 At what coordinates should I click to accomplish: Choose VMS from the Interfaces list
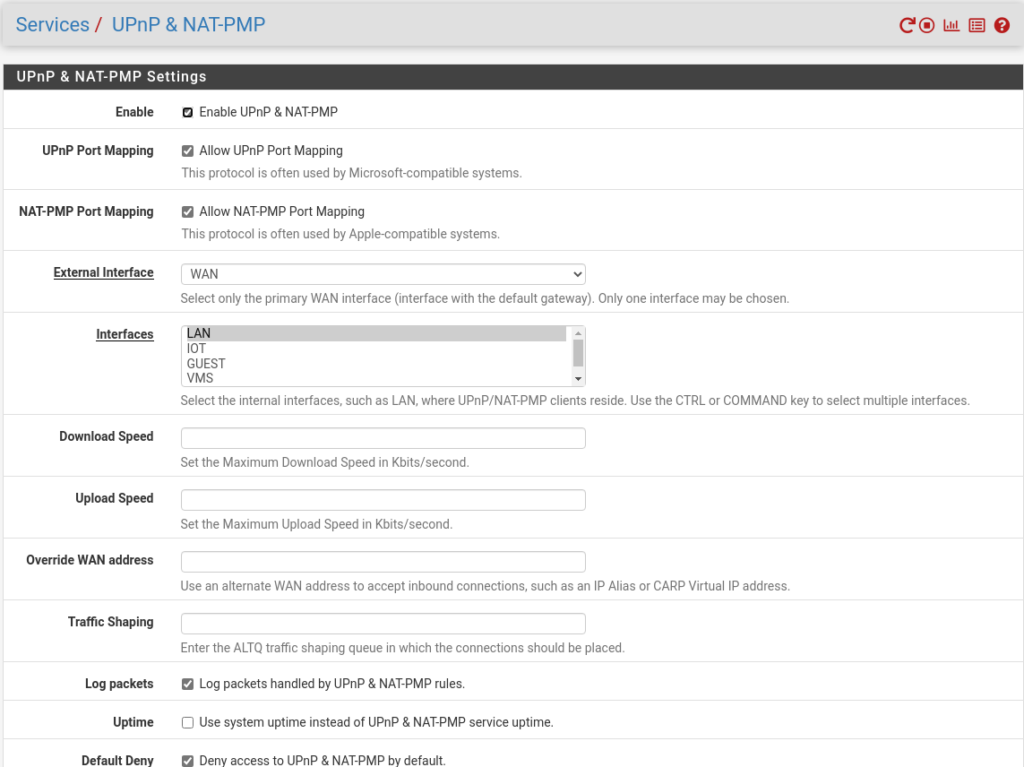click(x=200, y=379)
